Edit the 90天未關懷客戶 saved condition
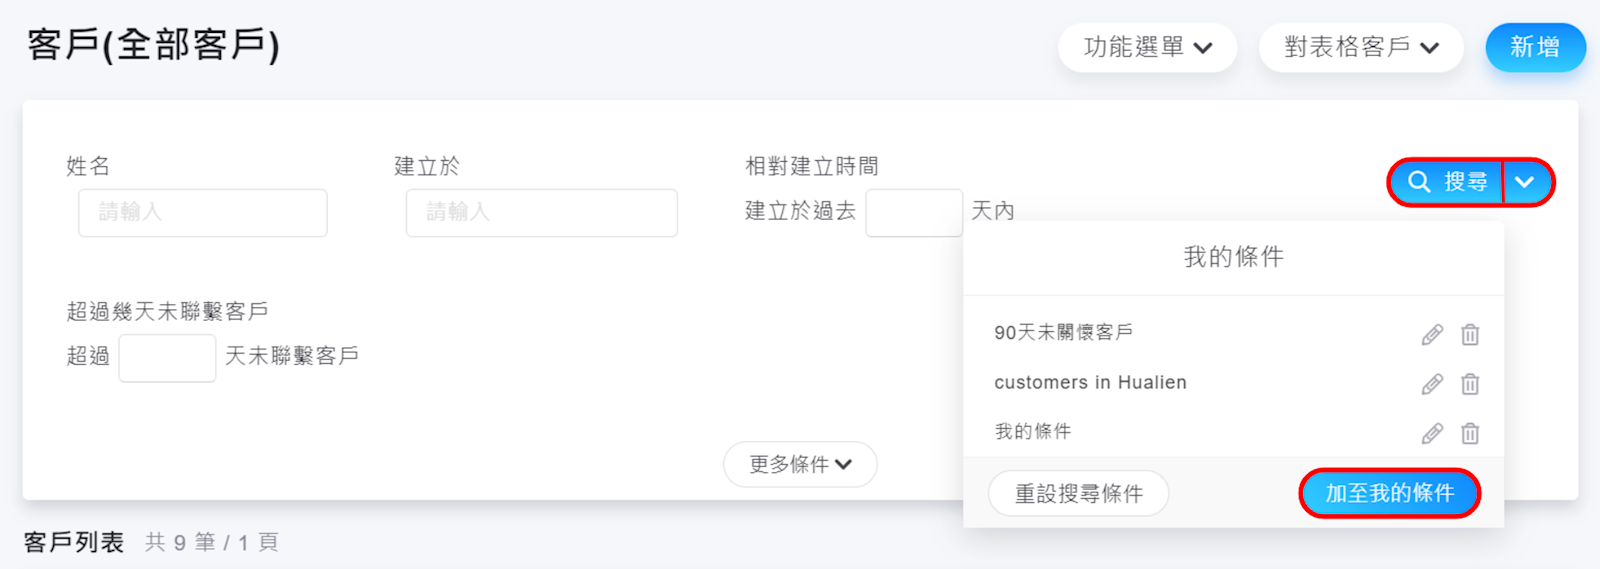This screenshot has height=569, width=1600. click(x=1432, y=334)
